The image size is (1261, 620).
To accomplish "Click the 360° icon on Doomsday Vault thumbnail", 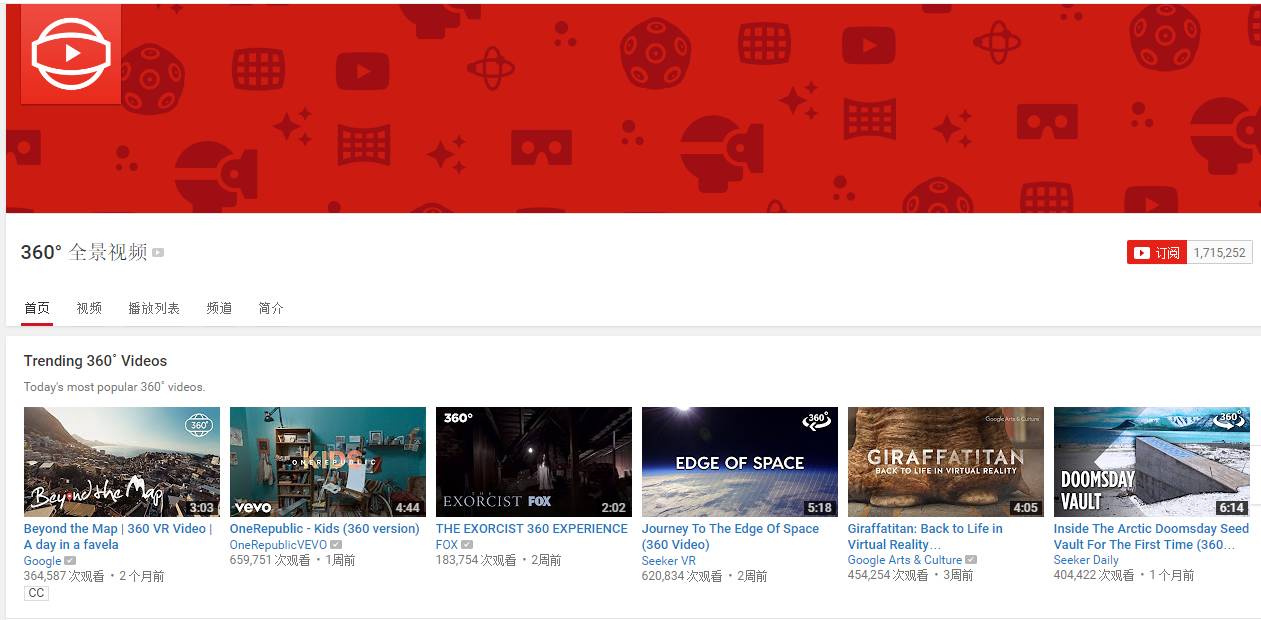I will click(x=1229, y=421).
